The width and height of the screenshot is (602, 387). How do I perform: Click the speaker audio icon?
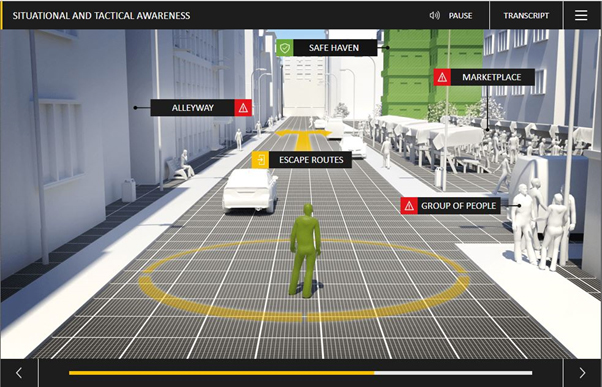tap(435, 15)
